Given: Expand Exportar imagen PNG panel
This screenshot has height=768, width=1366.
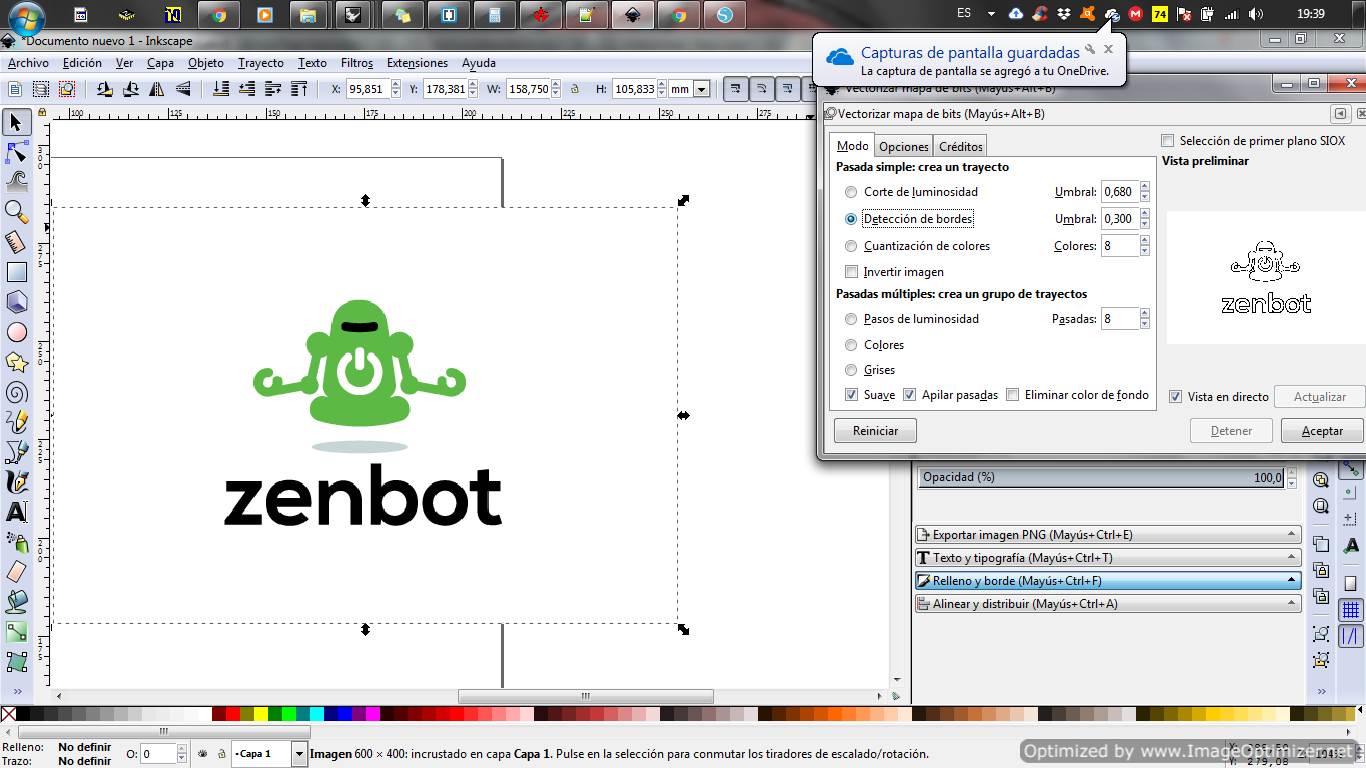Looking at the screenshot, I should (x=1108, y=535).
